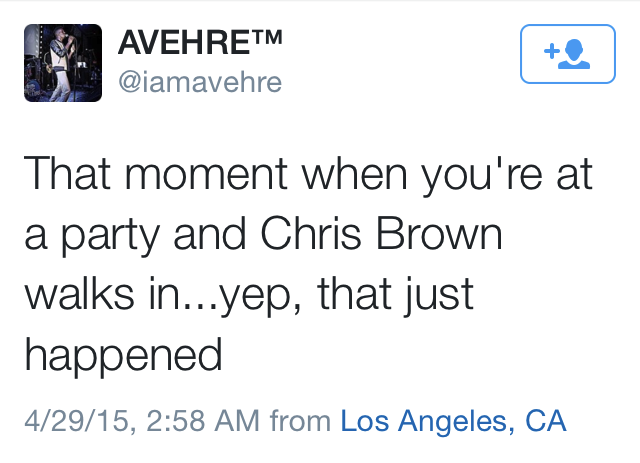The image size is (640, 463).
Task: Click the words "That moment" in the tweet
Action: click(158, 178)
